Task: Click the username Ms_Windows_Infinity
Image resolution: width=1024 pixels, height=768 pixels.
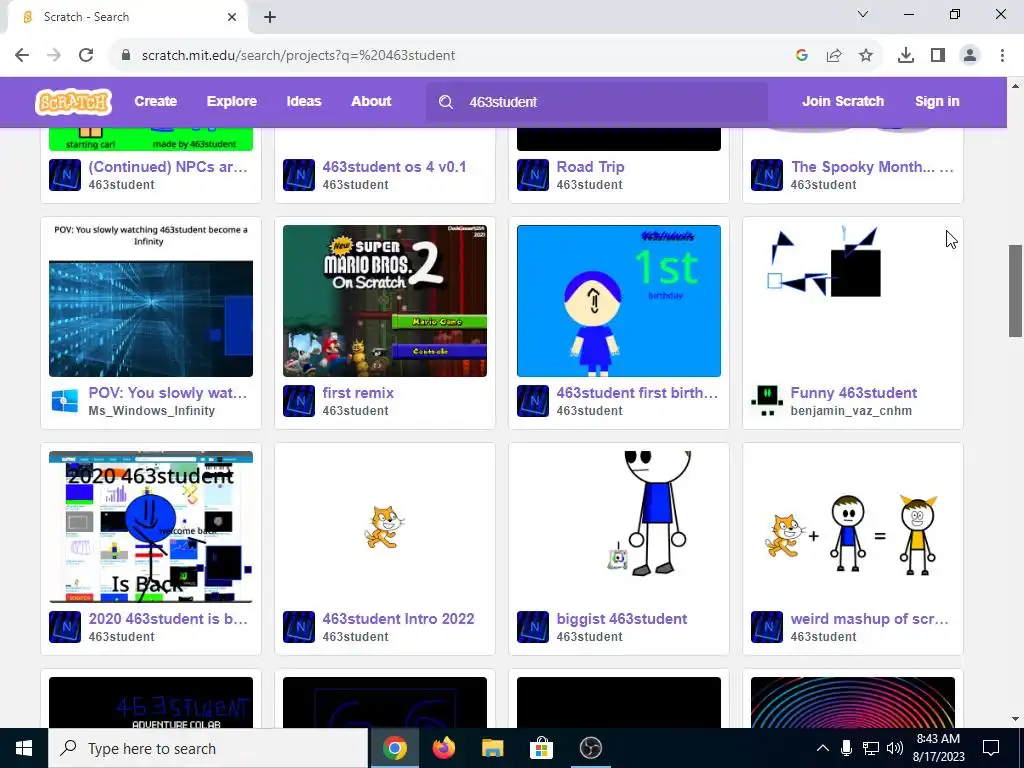Action: click(152, 411)
